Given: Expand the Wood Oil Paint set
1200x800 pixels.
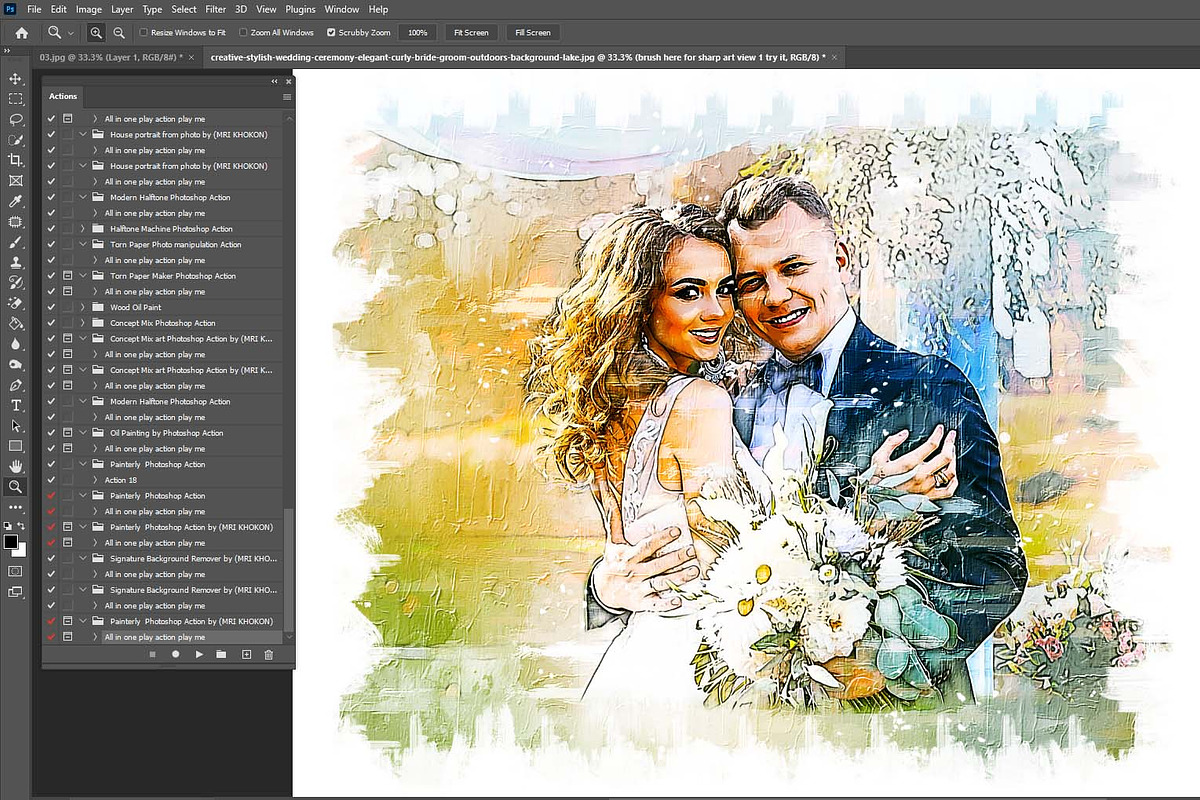Looking at the screenshot, I should point(83,307).
